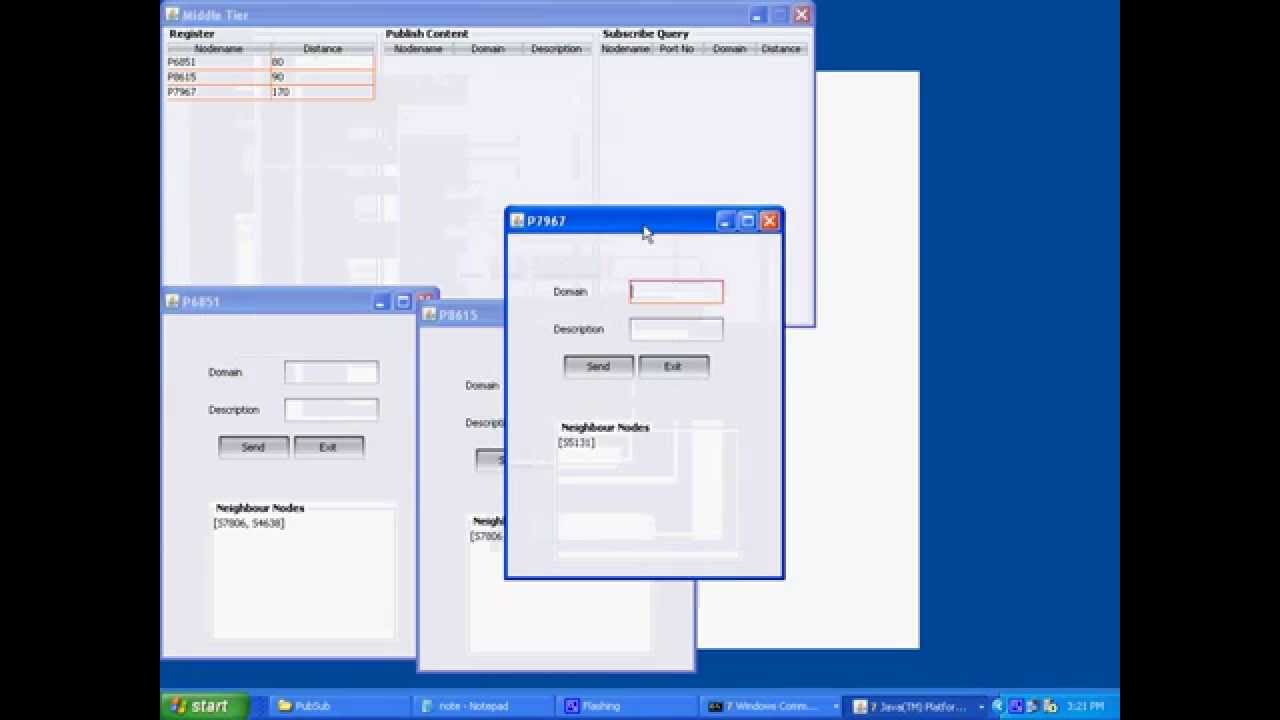Image resolution: width=1280 pixels, height=720 pixels.
Task: Click Distance header under Subscribe Query
Action: click(781, 49)
